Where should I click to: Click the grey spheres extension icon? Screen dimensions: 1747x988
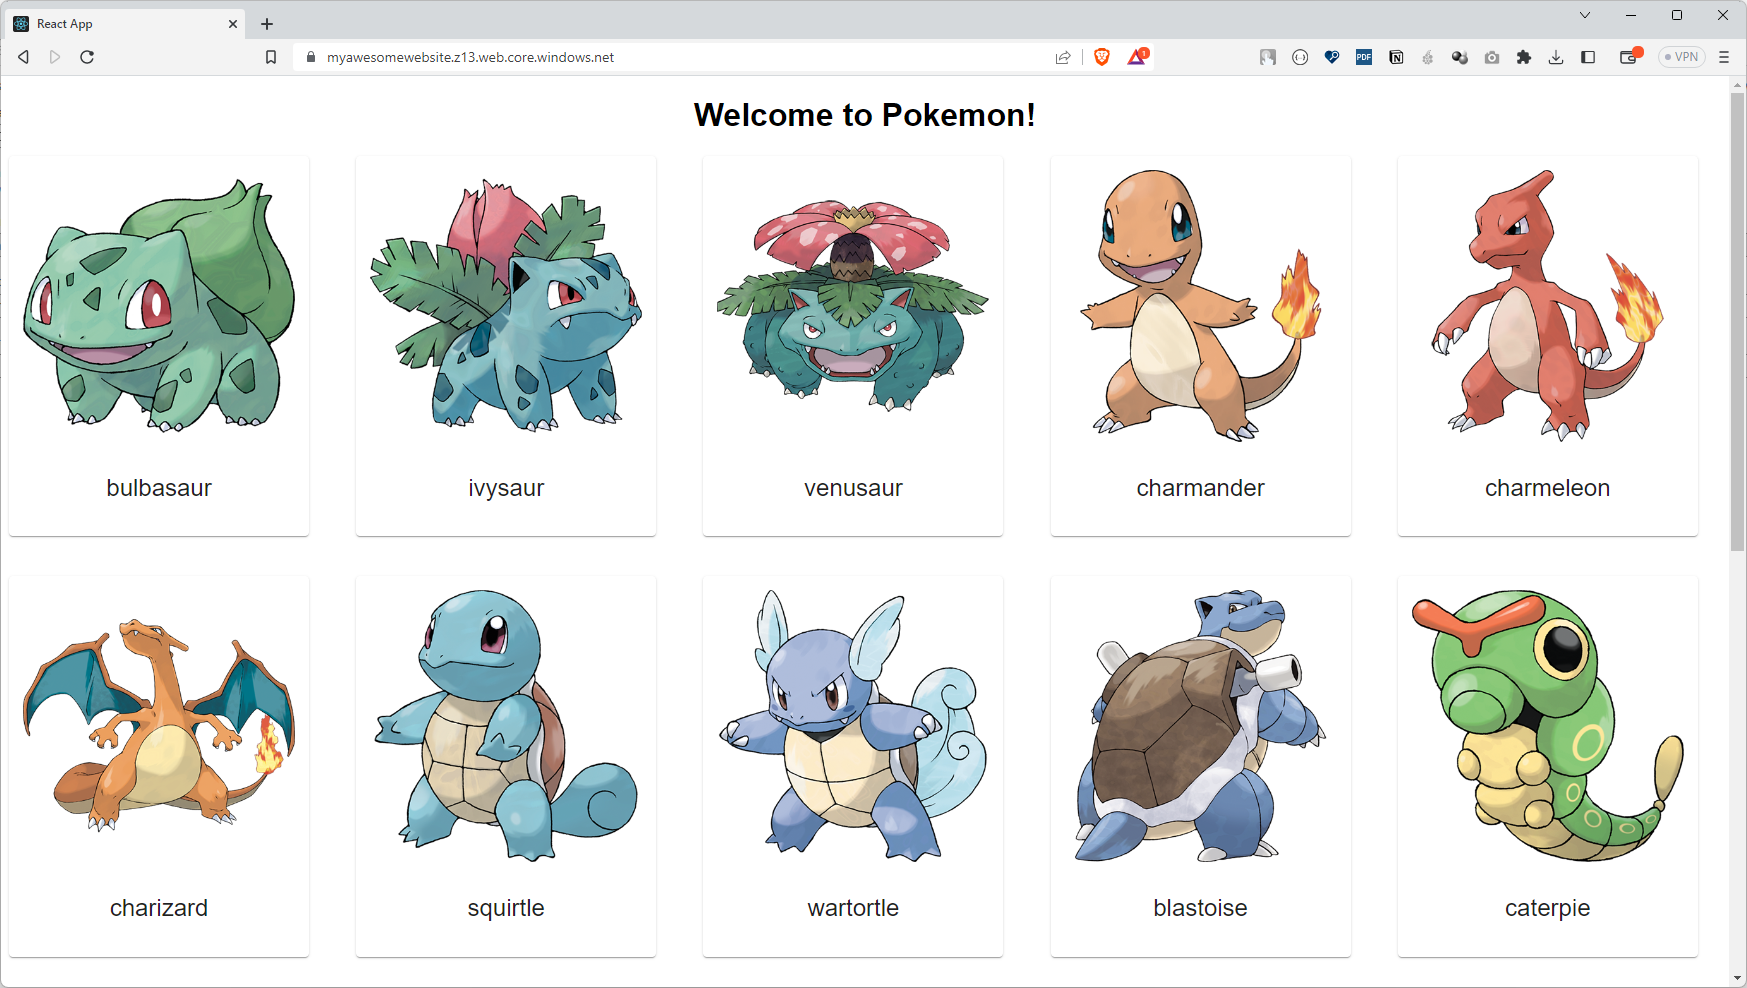coord(1460,57)
